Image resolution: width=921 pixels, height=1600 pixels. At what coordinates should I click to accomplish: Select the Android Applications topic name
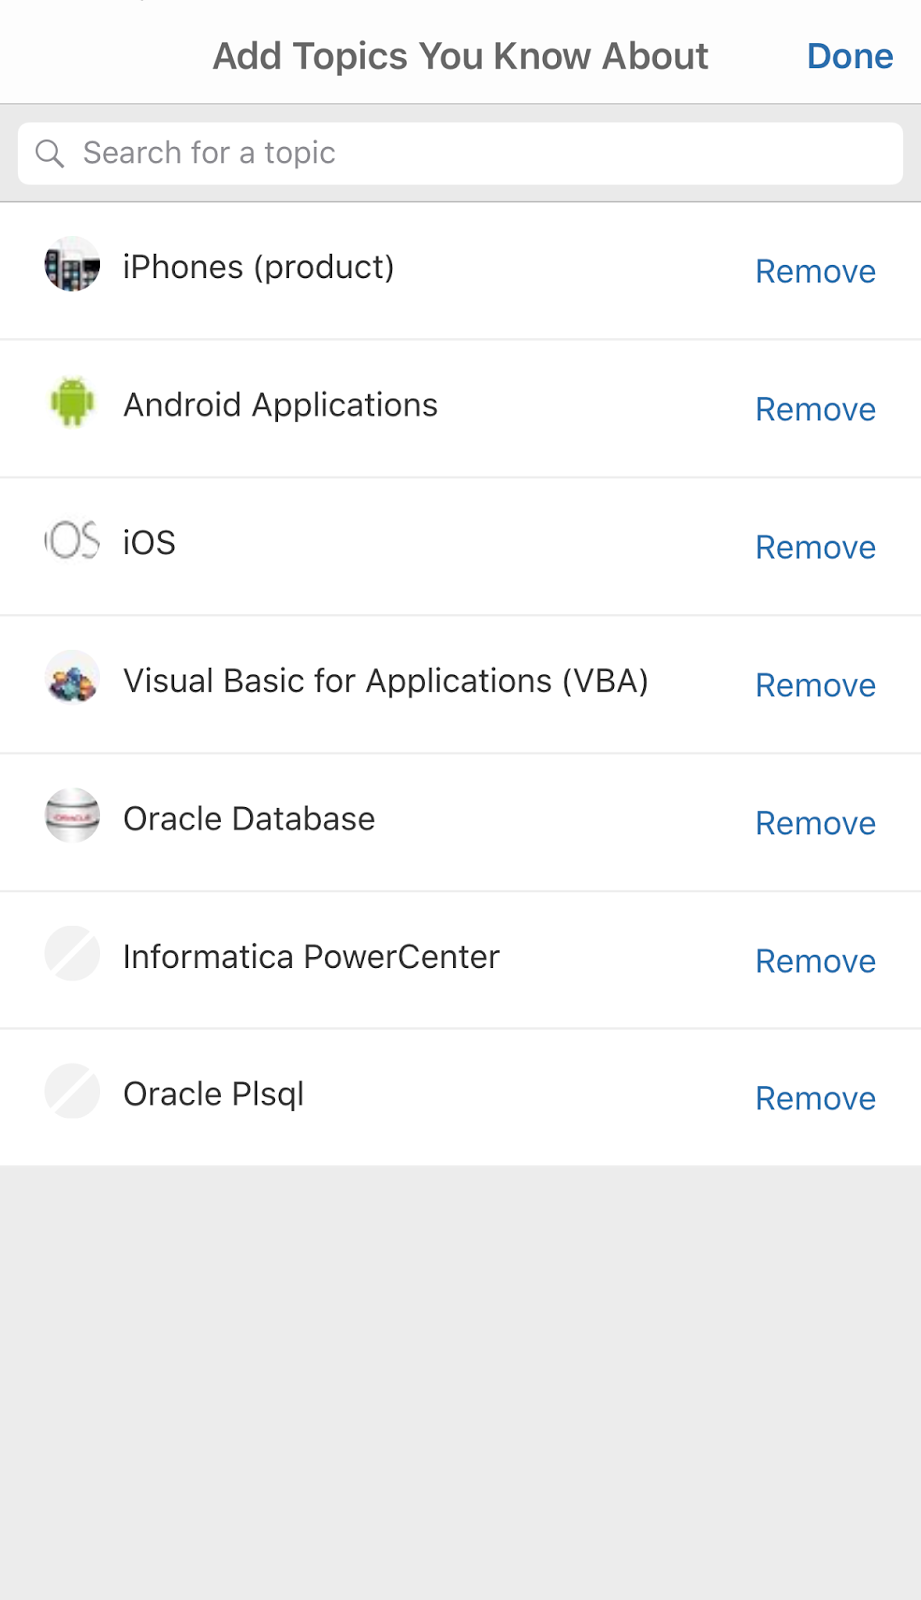(x=280, y=405)
